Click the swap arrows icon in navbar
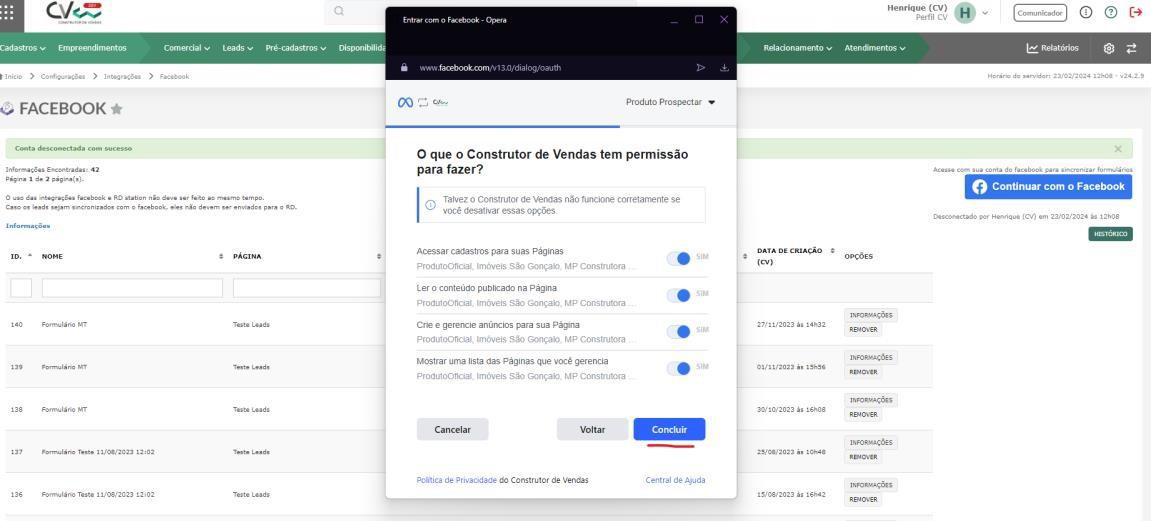Screen dimensions: 1151x521 click(x=1131, y=48)
